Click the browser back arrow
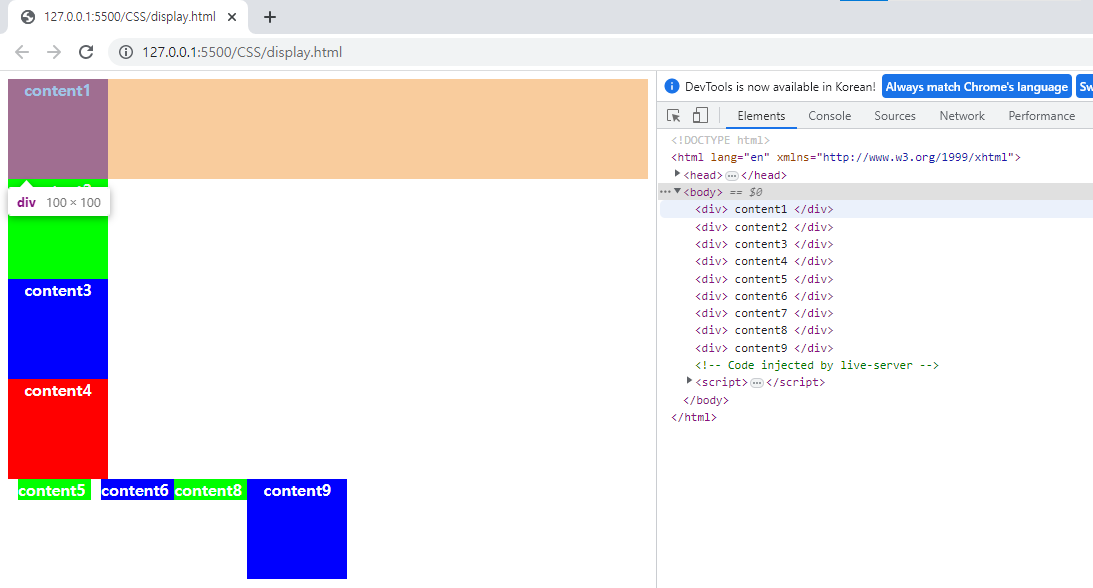 [x=22, y=52]
